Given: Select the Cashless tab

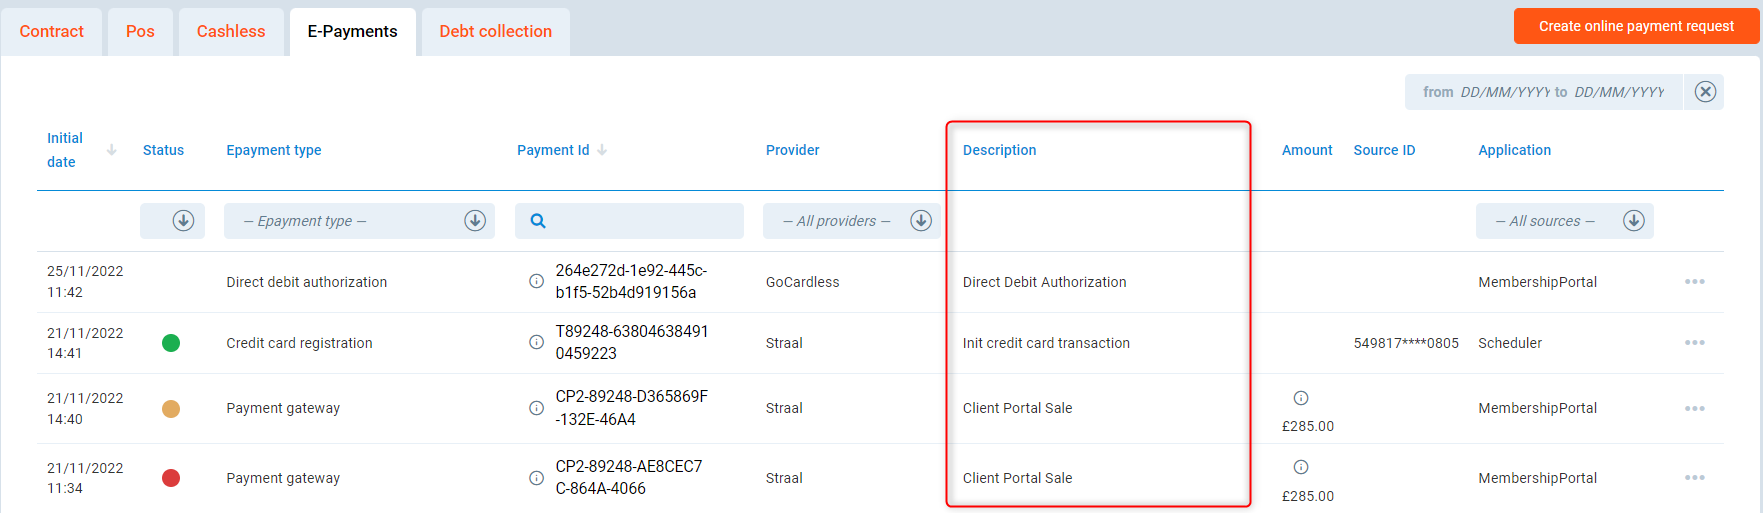Looking at the screenshot, I should (231, 31).
